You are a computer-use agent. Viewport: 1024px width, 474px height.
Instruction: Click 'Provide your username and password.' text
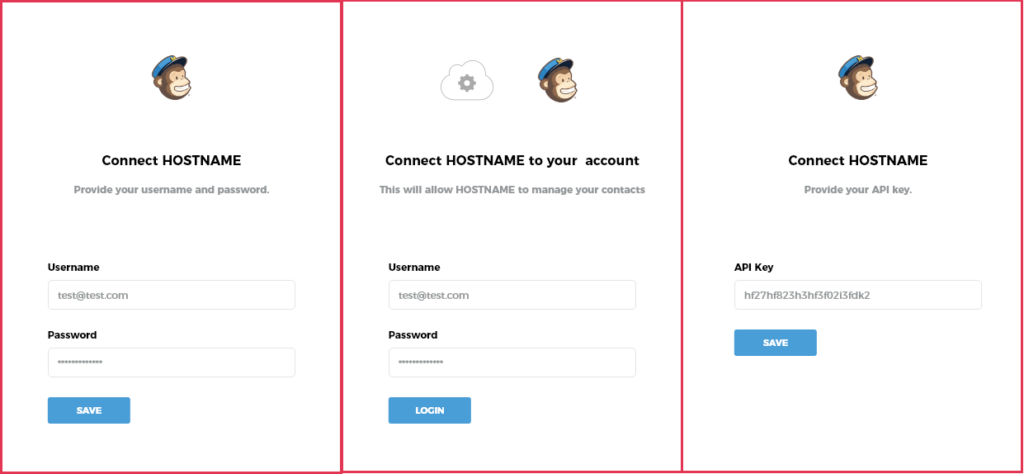click(x=171, y=190)
